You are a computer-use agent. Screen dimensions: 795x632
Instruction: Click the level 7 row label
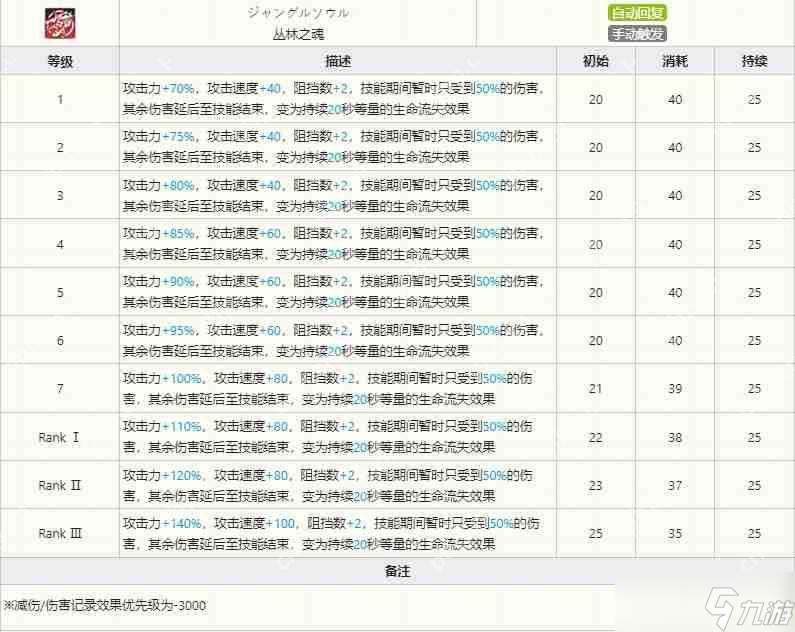click(60, 389)
